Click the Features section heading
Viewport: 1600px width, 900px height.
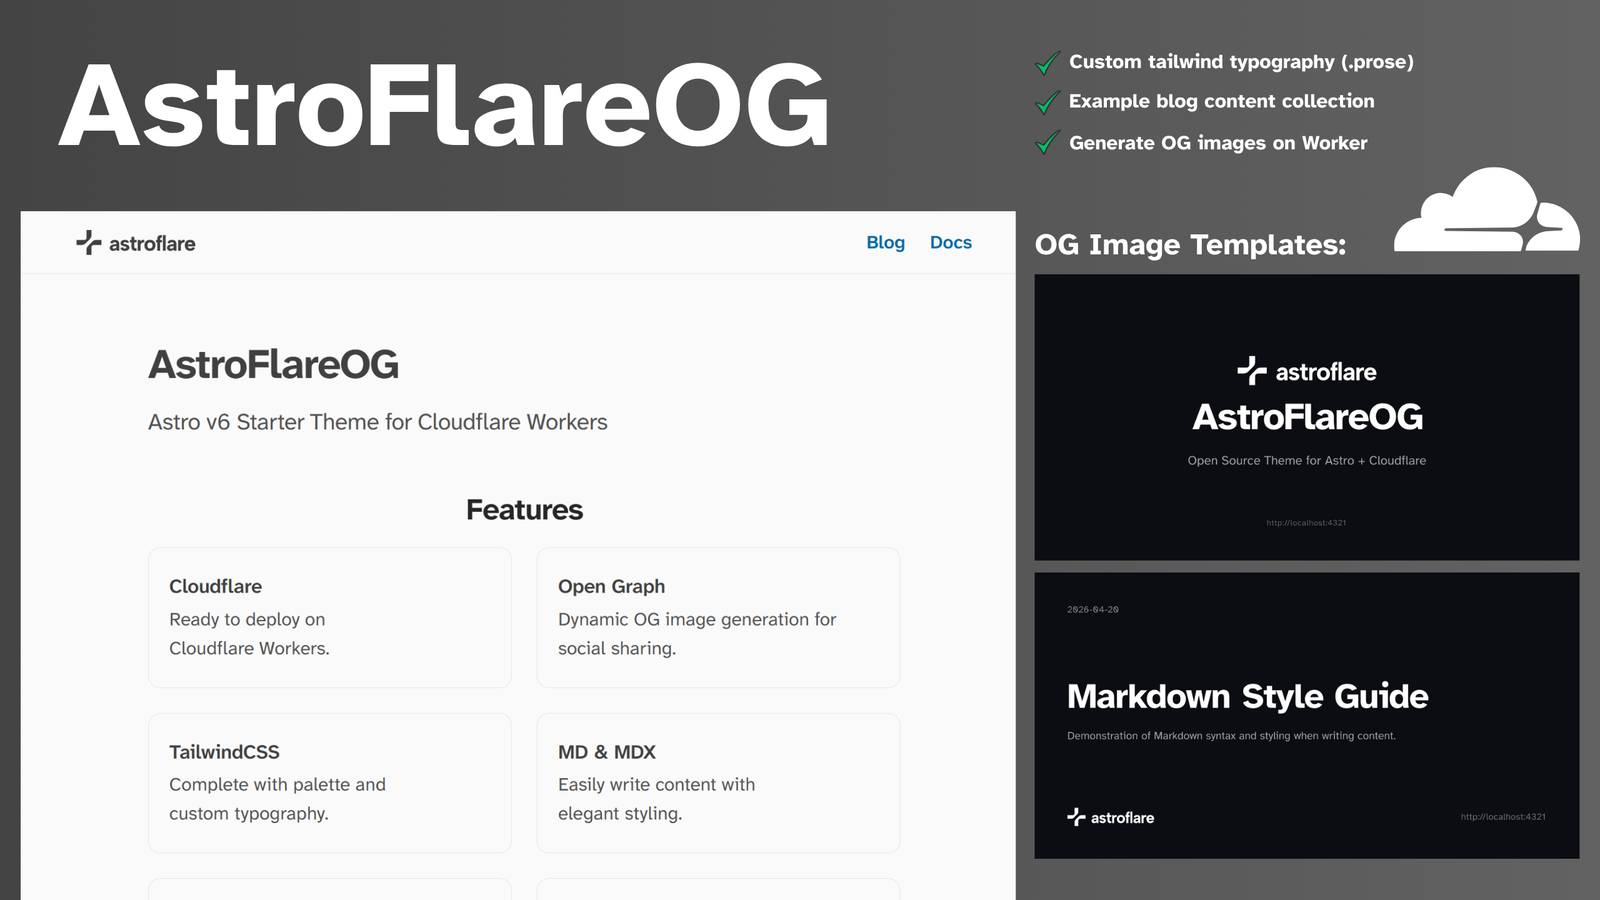tap(524, 510)
